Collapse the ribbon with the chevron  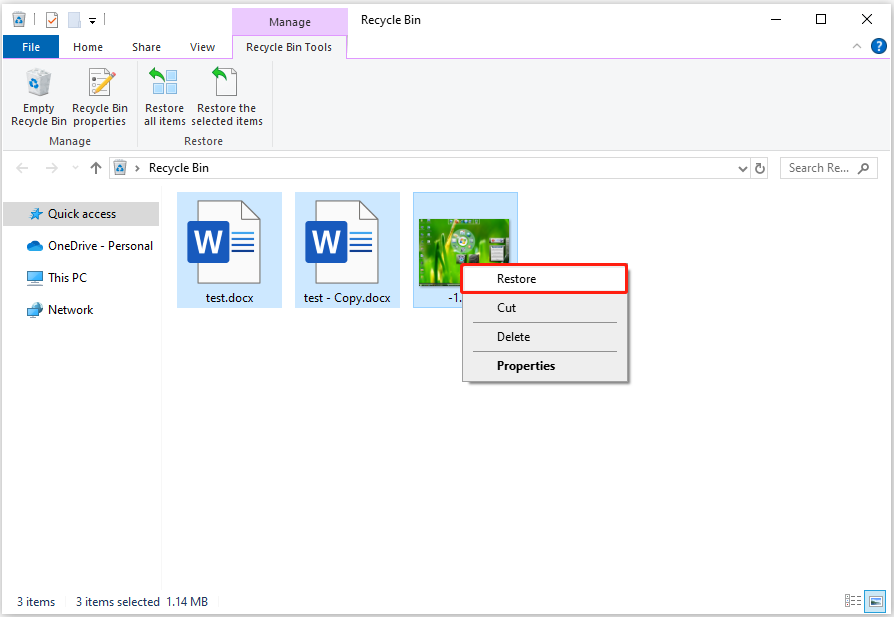[x=856, y=46]
